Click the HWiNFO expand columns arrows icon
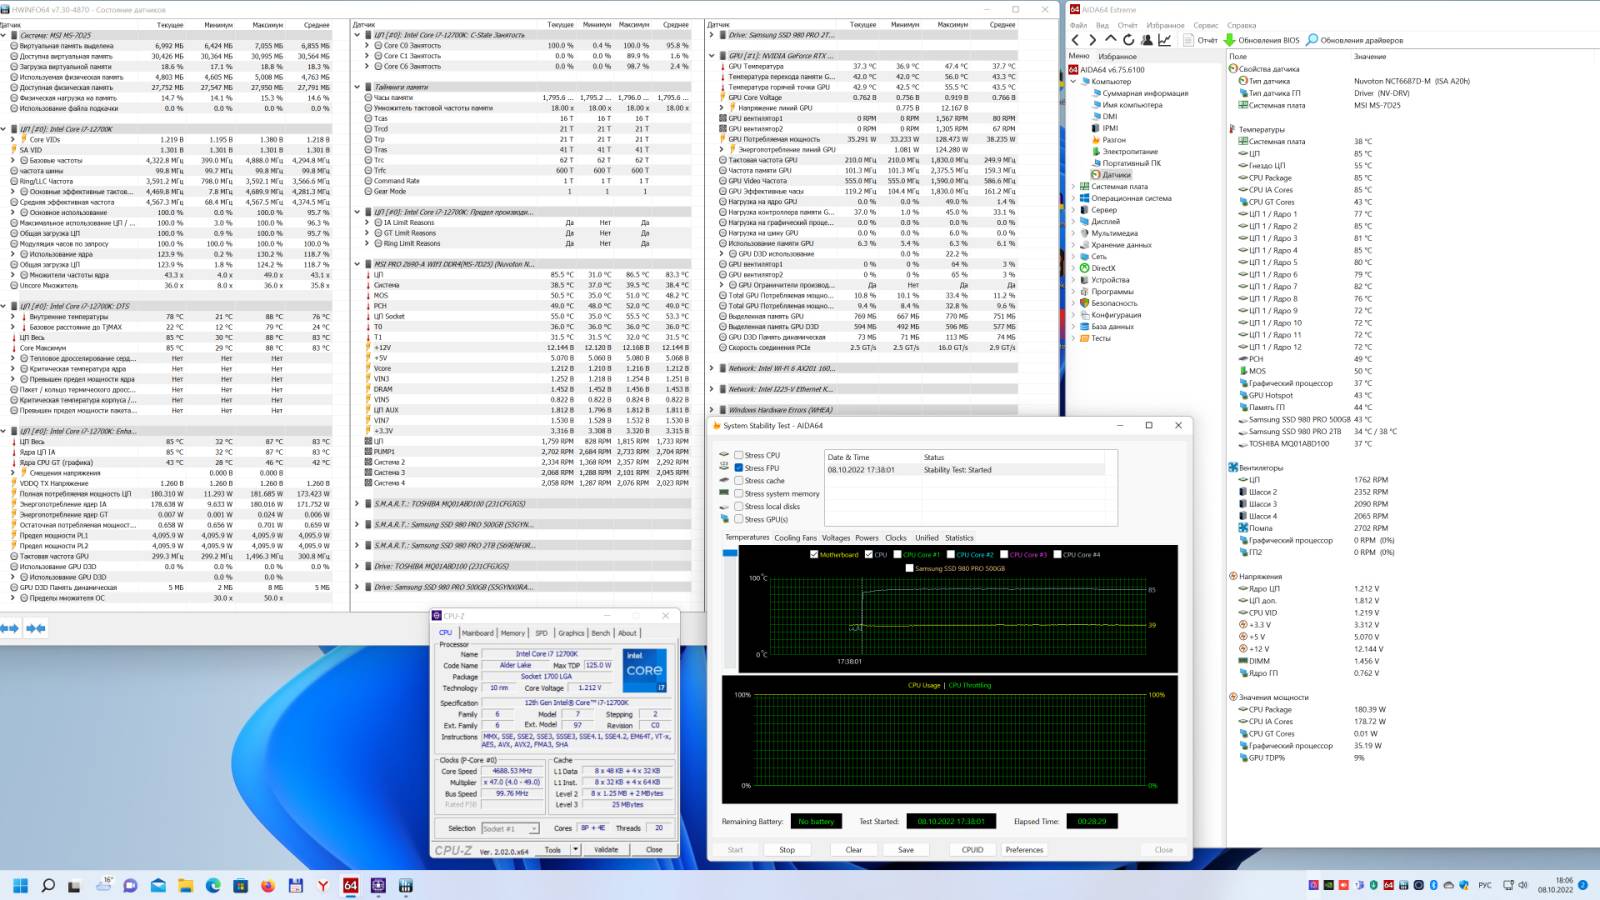 tap(10, 628)
